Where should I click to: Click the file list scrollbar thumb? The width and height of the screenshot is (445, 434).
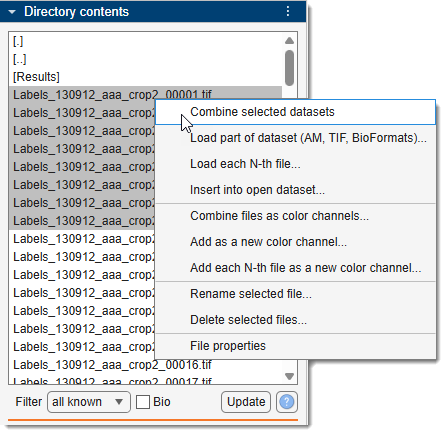coord(290,68)
